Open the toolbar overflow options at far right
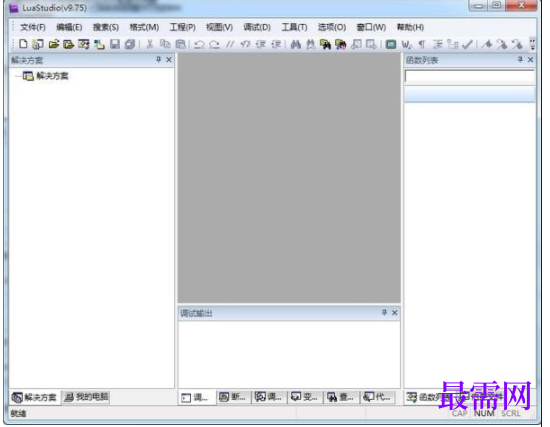The image size is (550, 427). click(x=532, y=44)
